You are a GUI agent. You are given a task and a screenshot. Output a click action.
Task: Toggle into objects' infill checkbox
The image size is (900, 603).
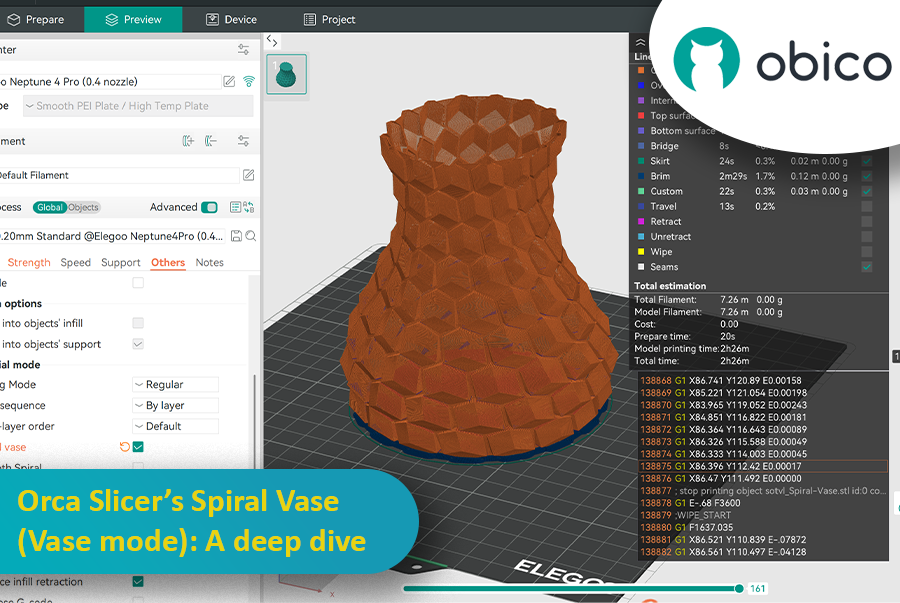pyautogui.click(x=138, y=323)
